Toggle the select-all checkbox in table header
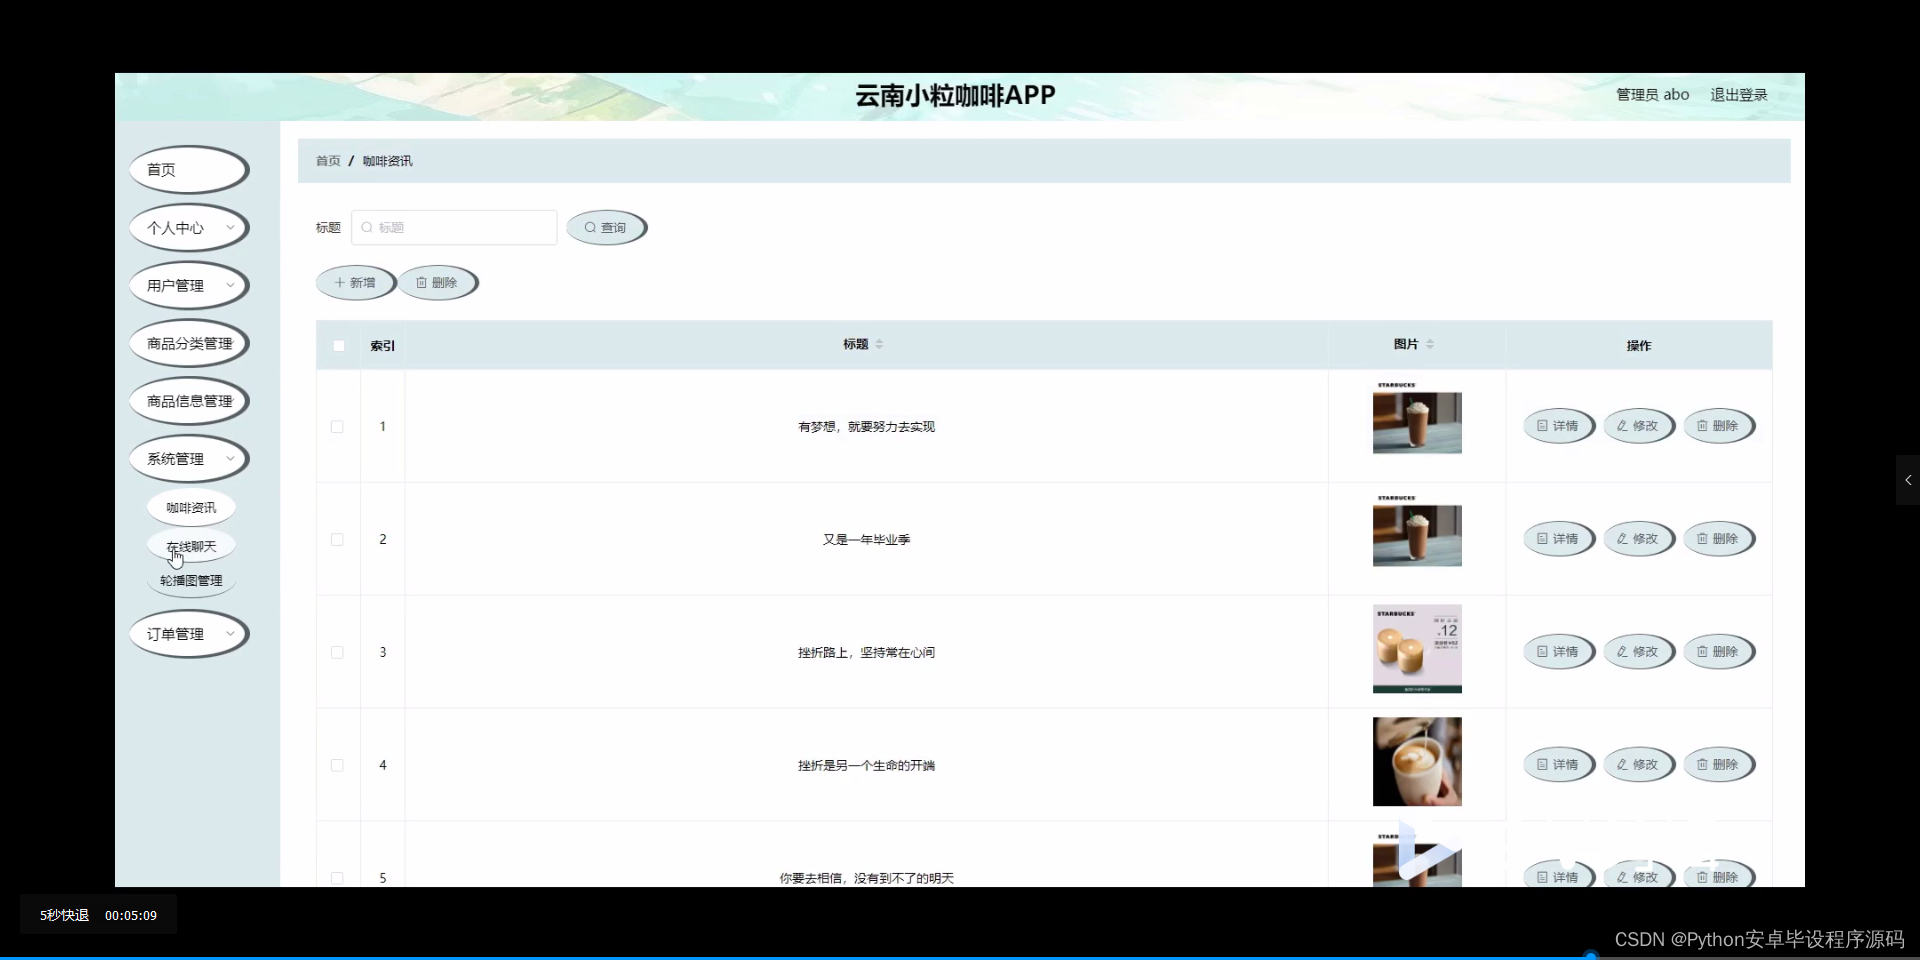Screen dimensions: 1920x960 pos(338,345)
